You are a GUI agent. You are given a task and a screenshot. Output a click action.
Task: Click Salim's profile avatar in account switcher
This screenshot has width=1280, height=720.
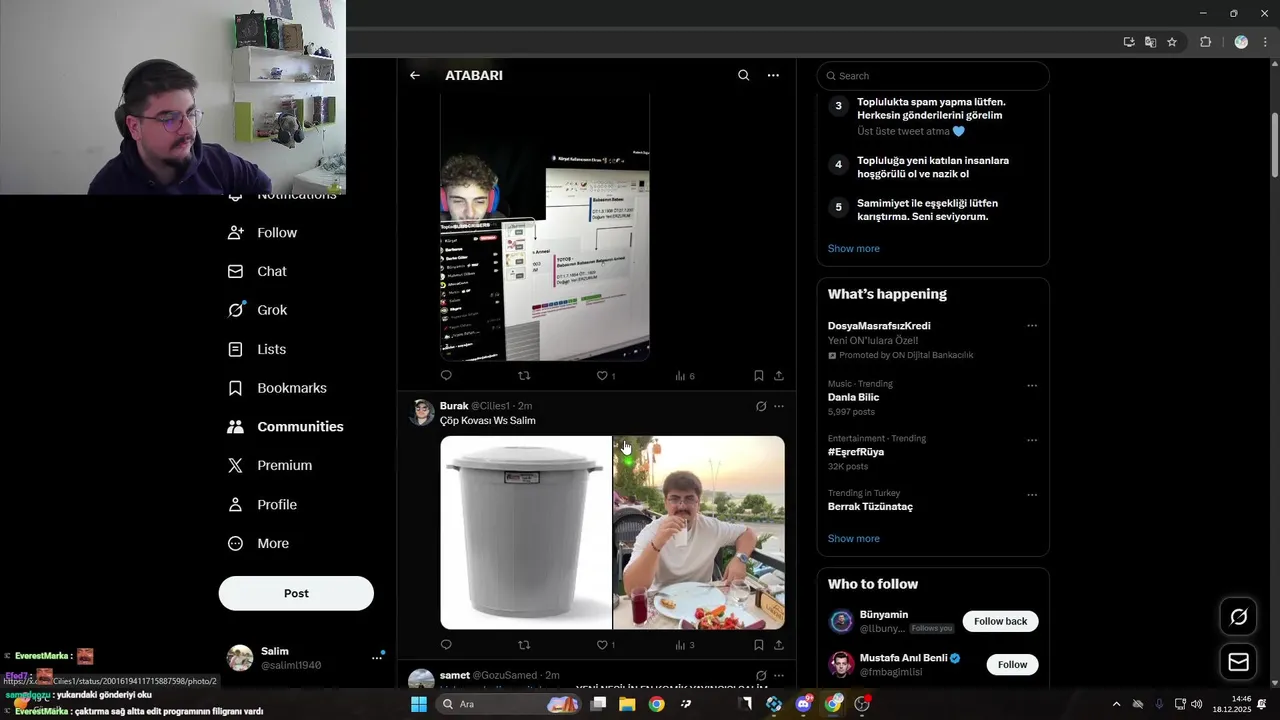240,657
